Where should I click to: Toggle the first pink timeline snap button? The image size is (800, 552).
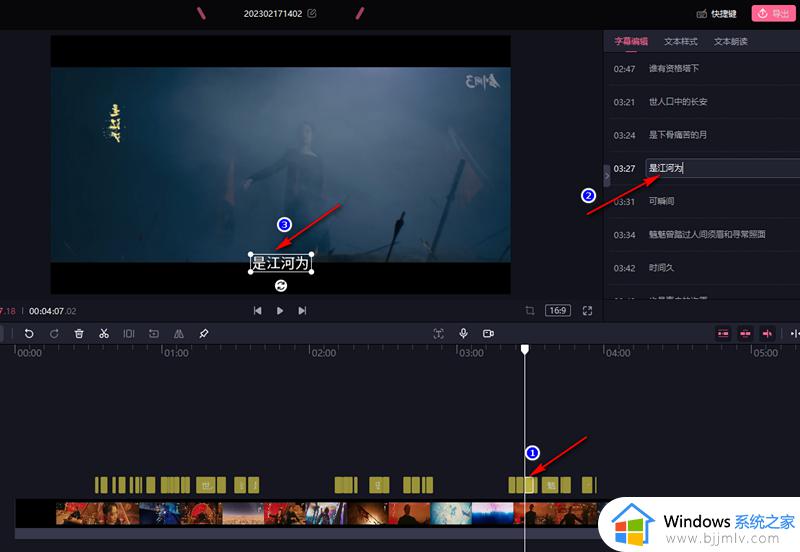click(723, 334)
